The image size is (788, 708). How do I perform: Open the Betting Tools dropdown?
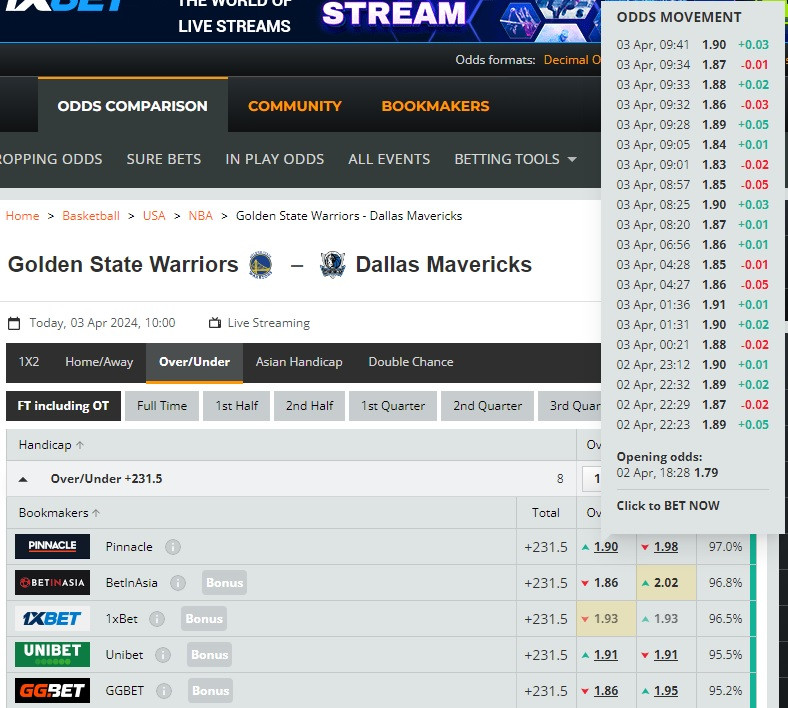[515, 159]
